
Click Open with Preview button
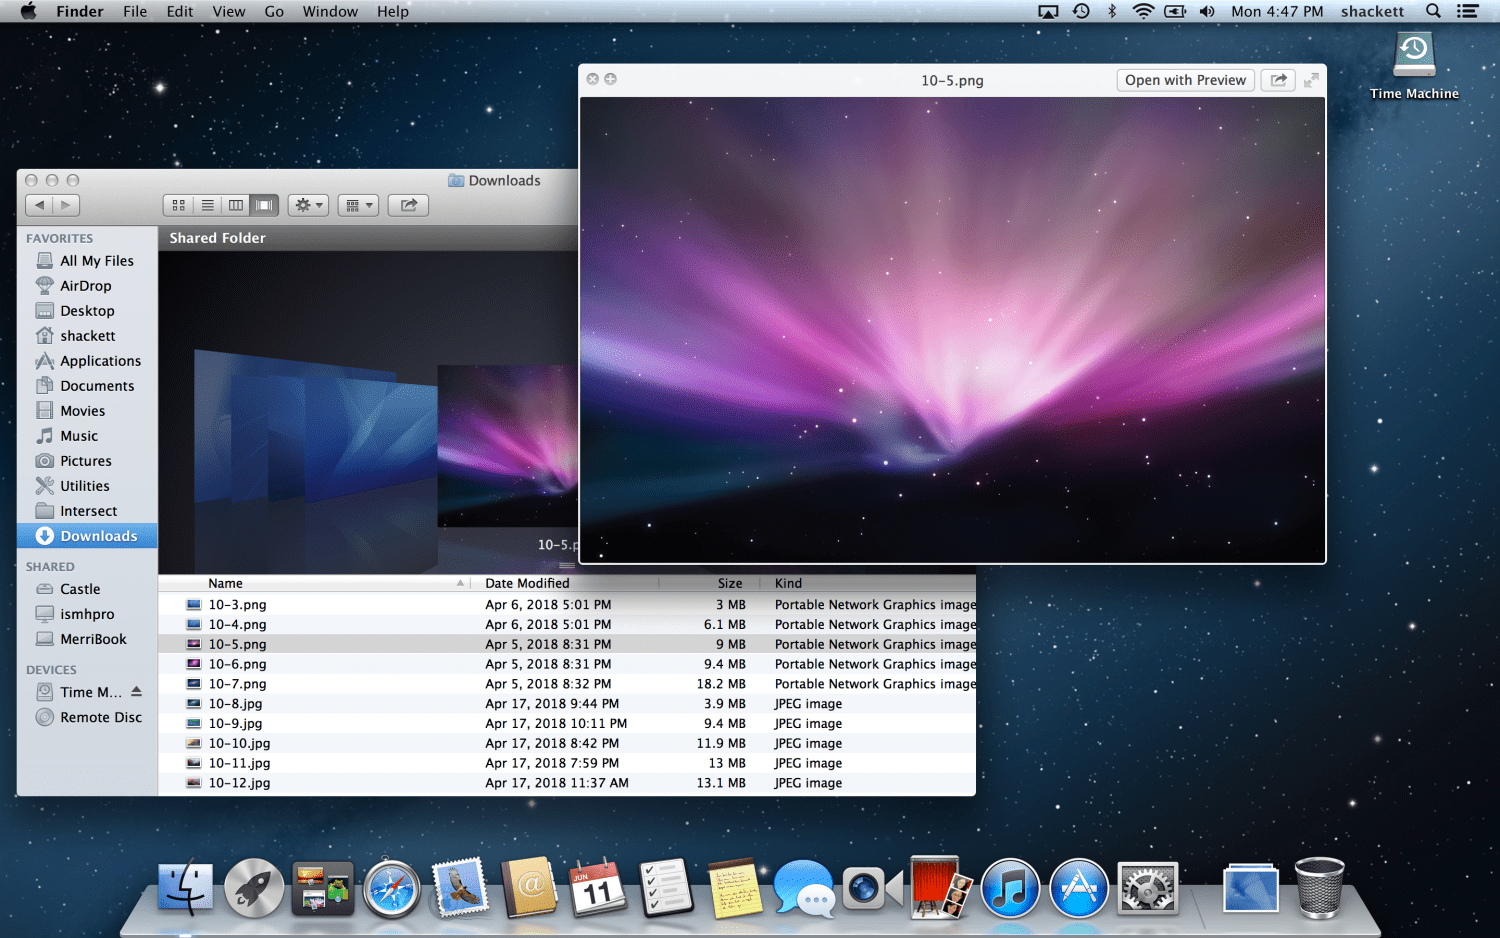(x=1185, y=80)
